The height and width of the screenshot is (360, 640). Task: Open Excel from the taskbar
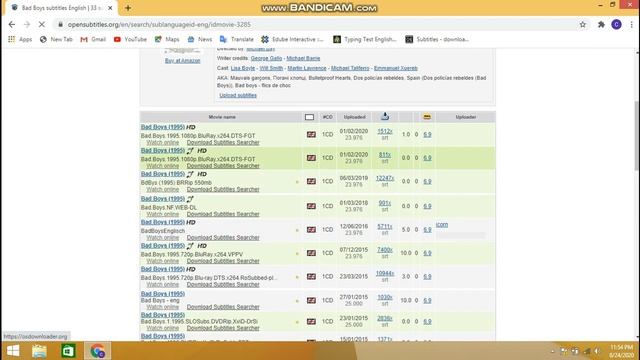(x=68, y=351)
